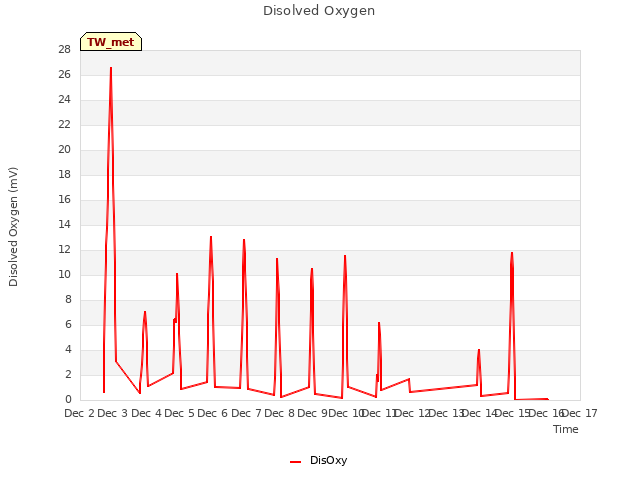Click the y-axis label Disolved Oxygen (mV)
The width and height of the screenshot is (640, 480).
point(13,227)
